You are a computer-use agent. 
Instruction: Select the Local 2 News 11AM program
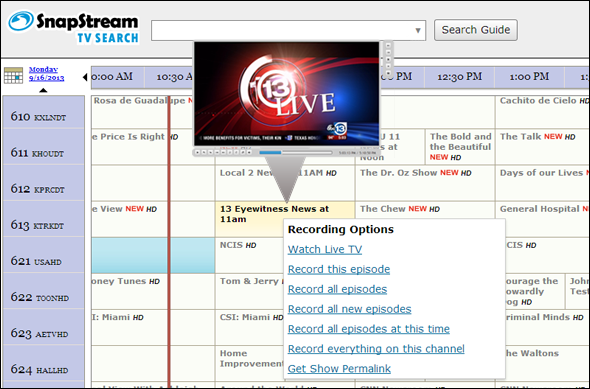pos(285,183)
